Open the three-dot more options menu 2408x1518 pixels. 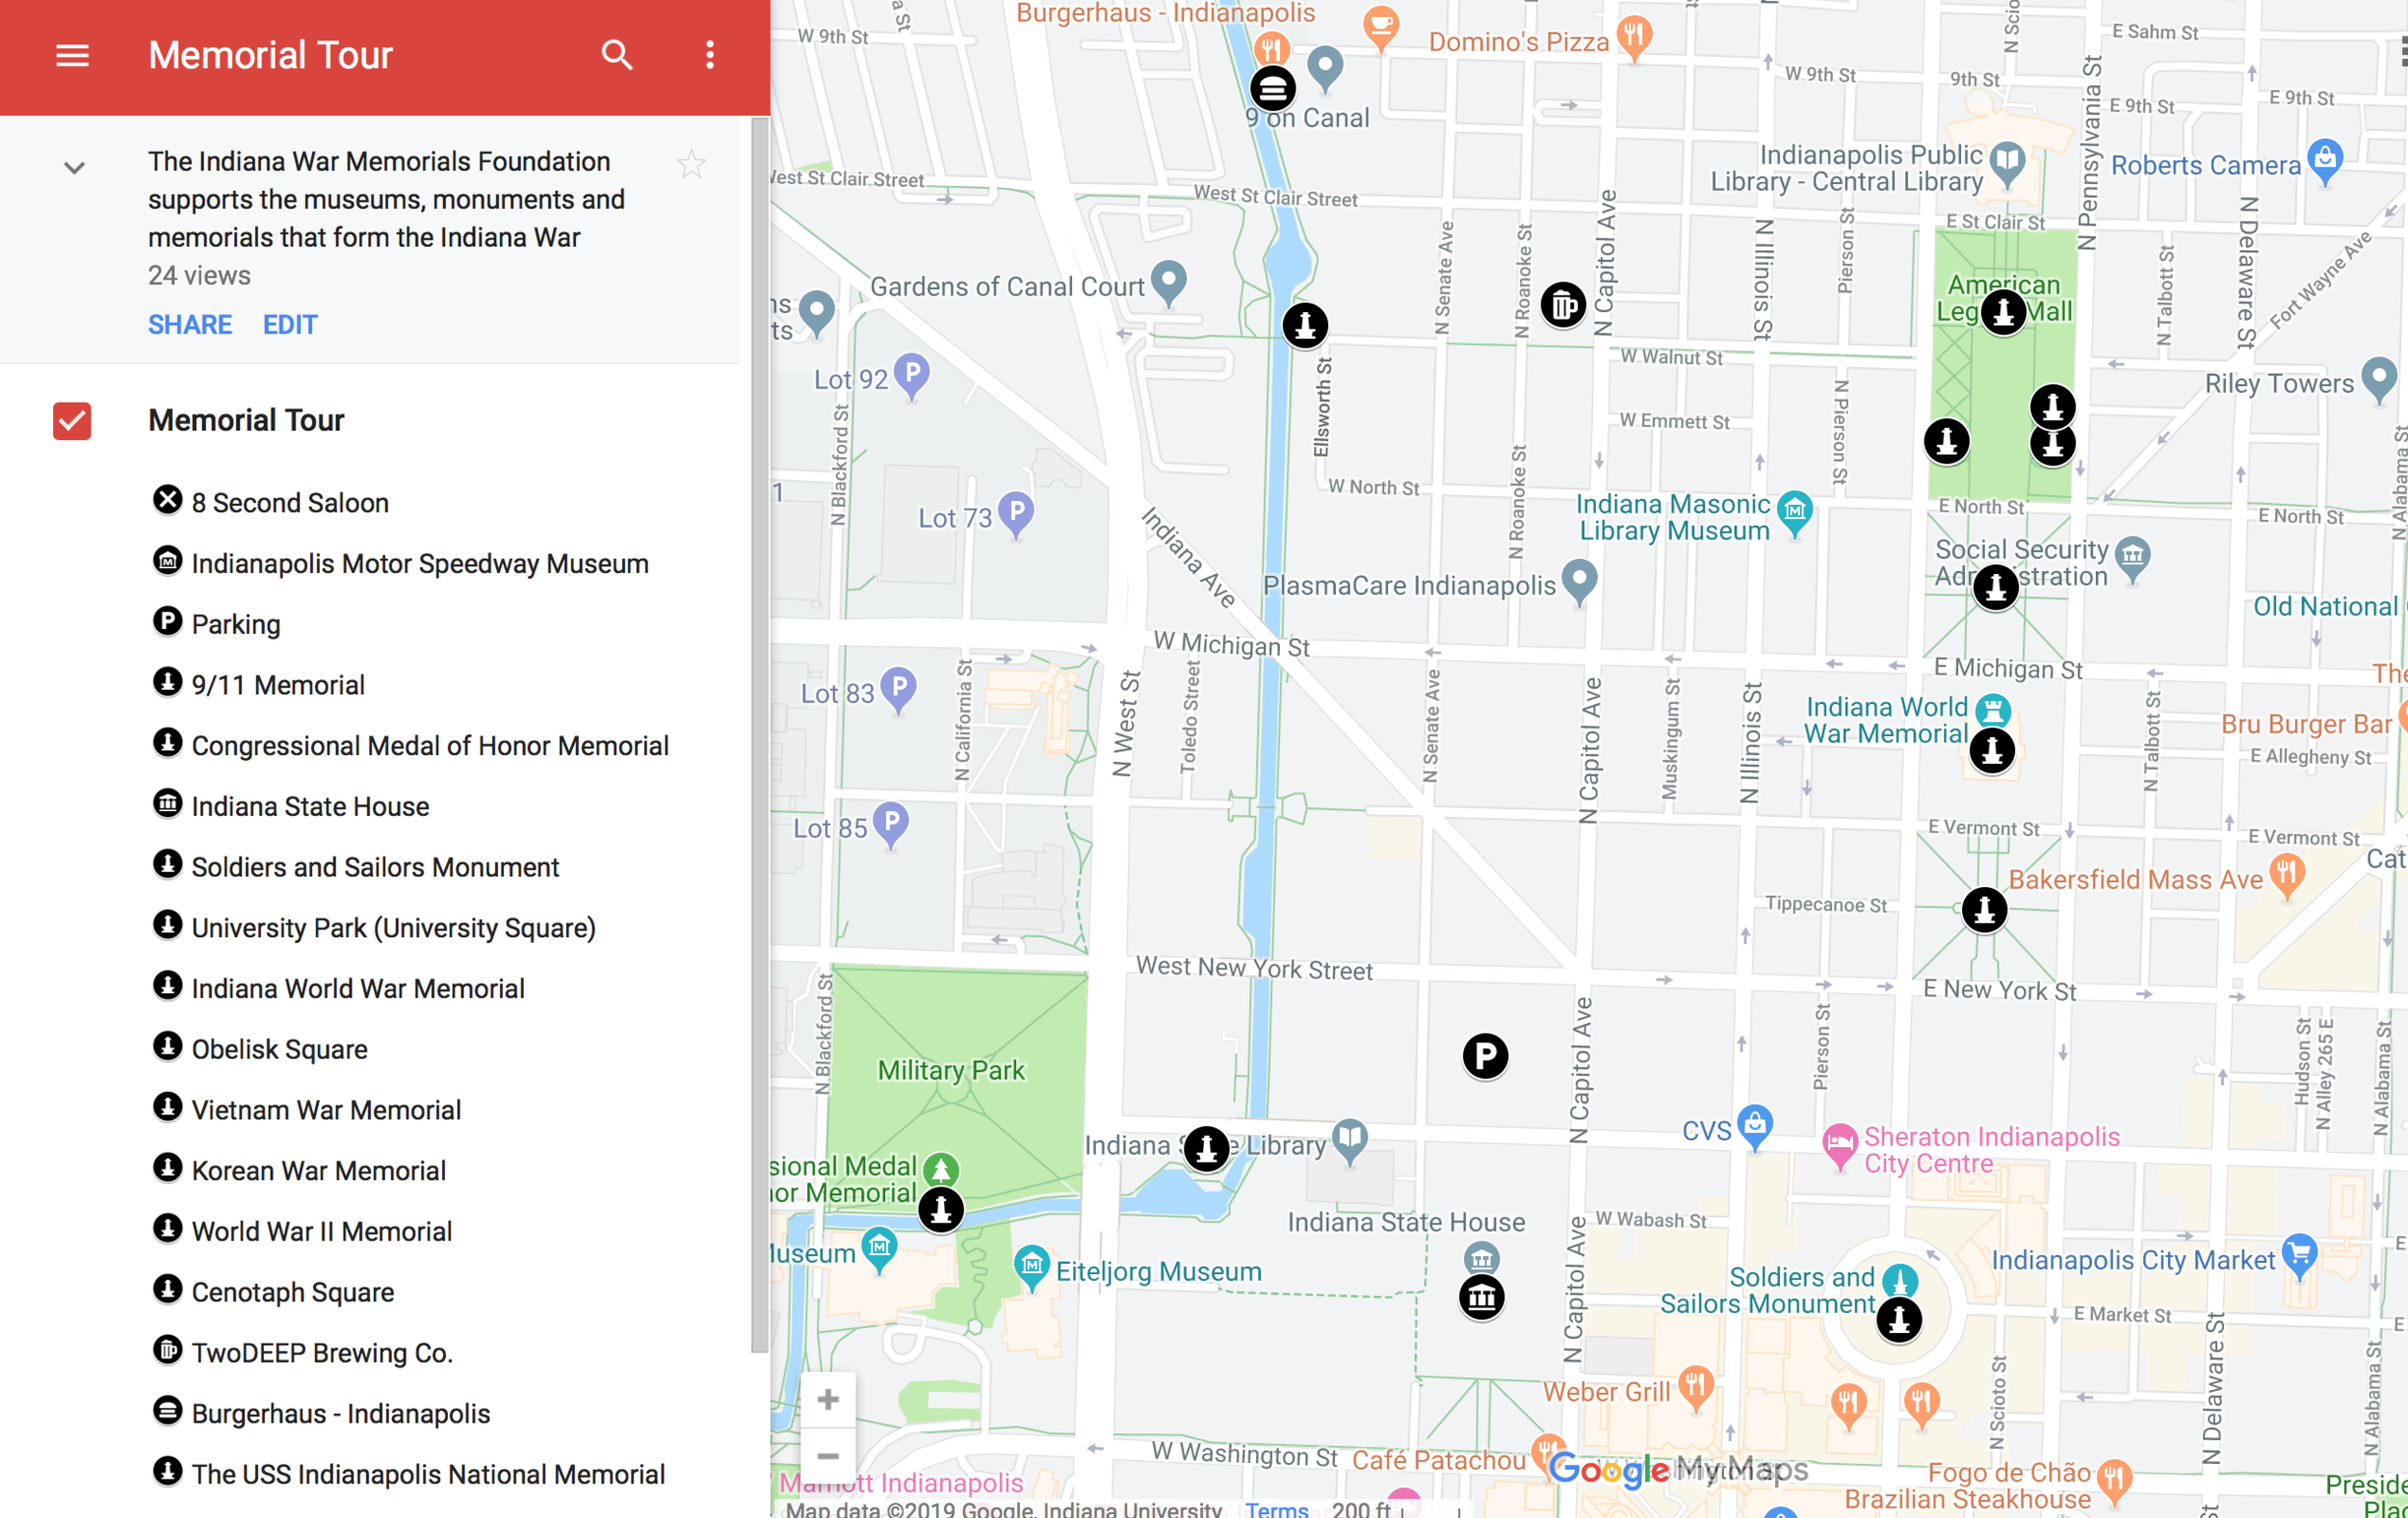coord(710,55)
